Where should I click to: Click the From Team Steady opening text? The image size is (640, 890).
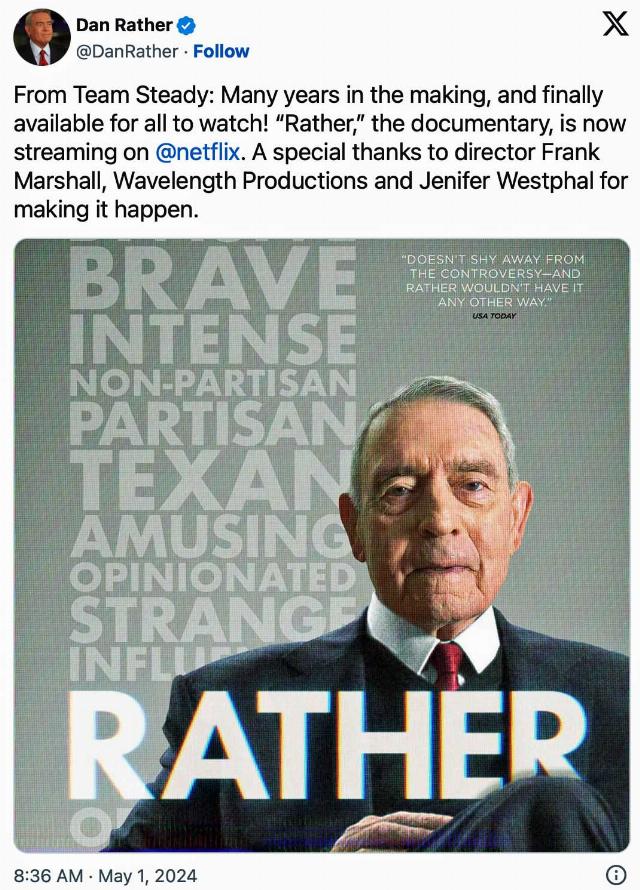coord(113,95)
